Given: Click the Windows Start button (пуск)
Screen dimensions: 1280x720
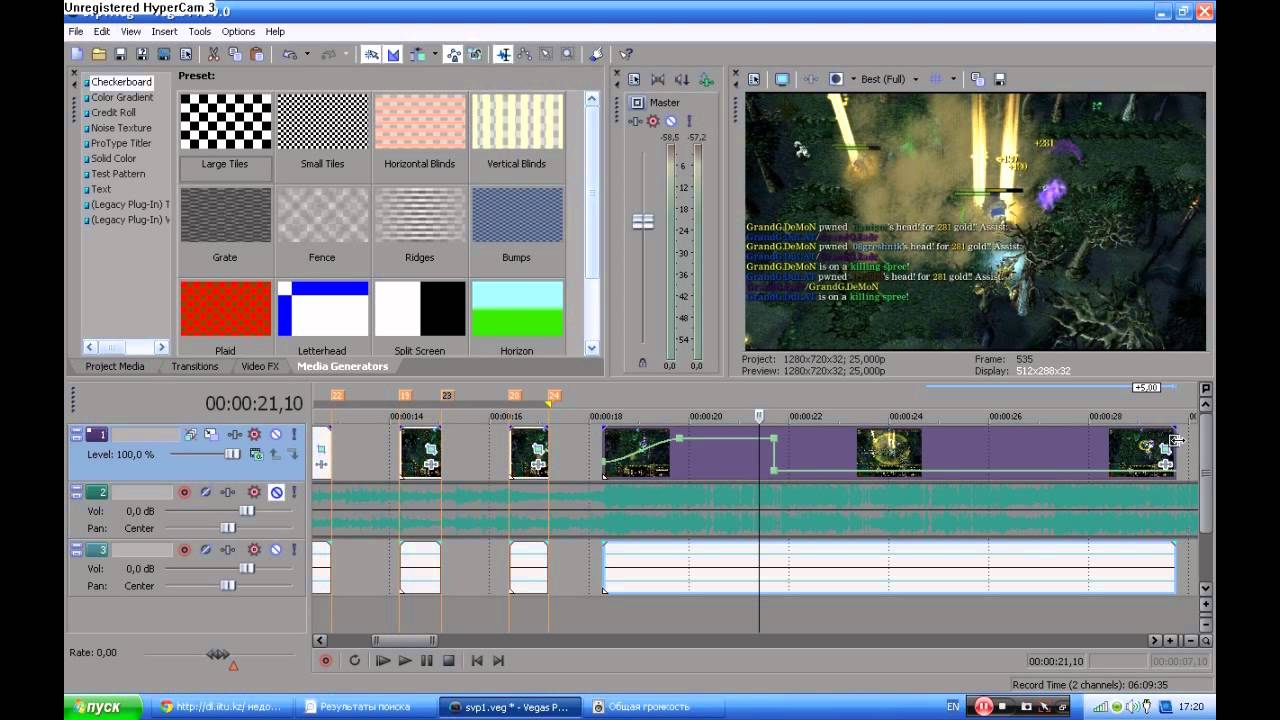Looking at the screenshot, I should (x=104, y=707).
